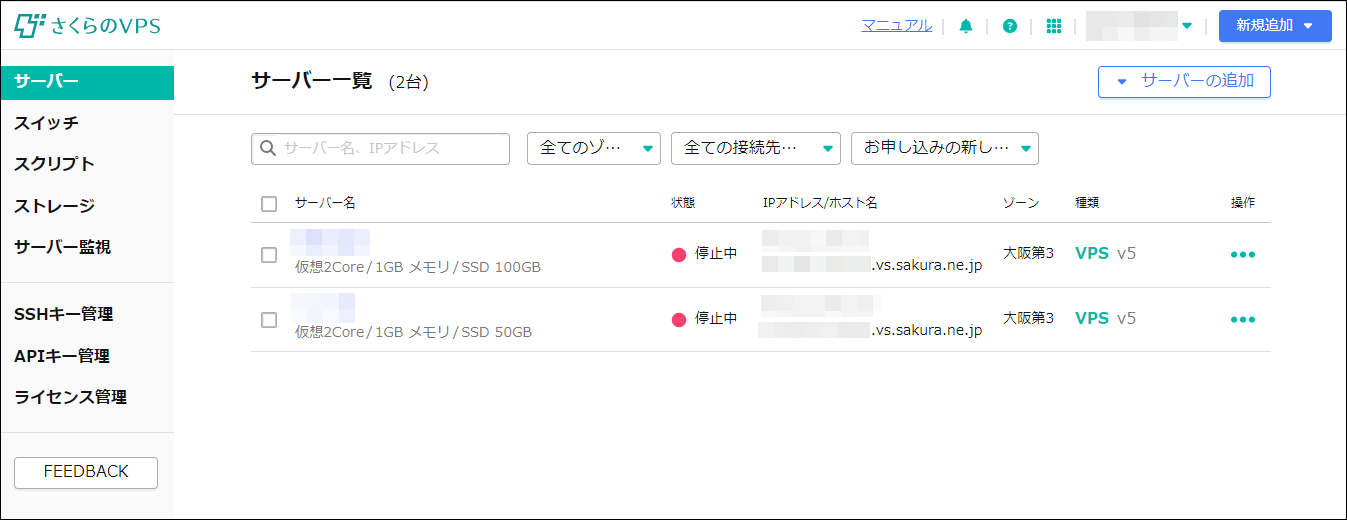The height and width of the screenshot is (520, 1347).
Task: Toggle the select-all servers checkbox
Action: pos(269,203)
